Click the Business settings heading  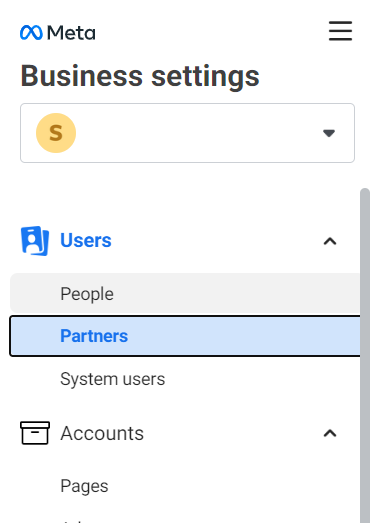[140, 76]
